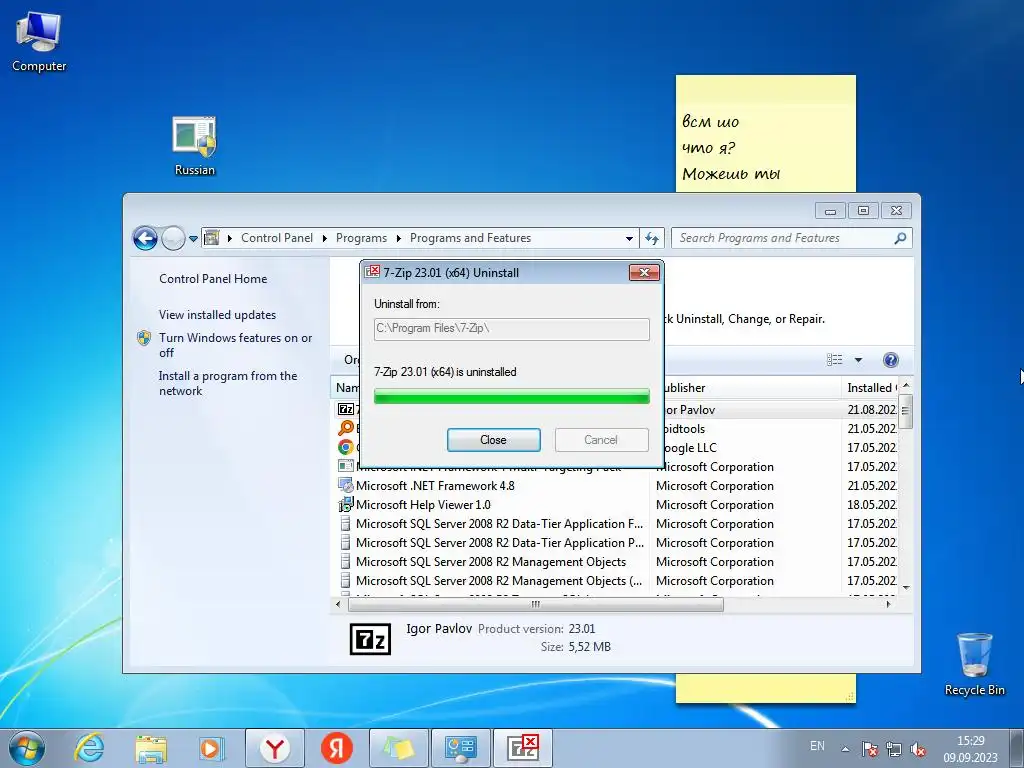Open the network tray icon

coord(893,749)
